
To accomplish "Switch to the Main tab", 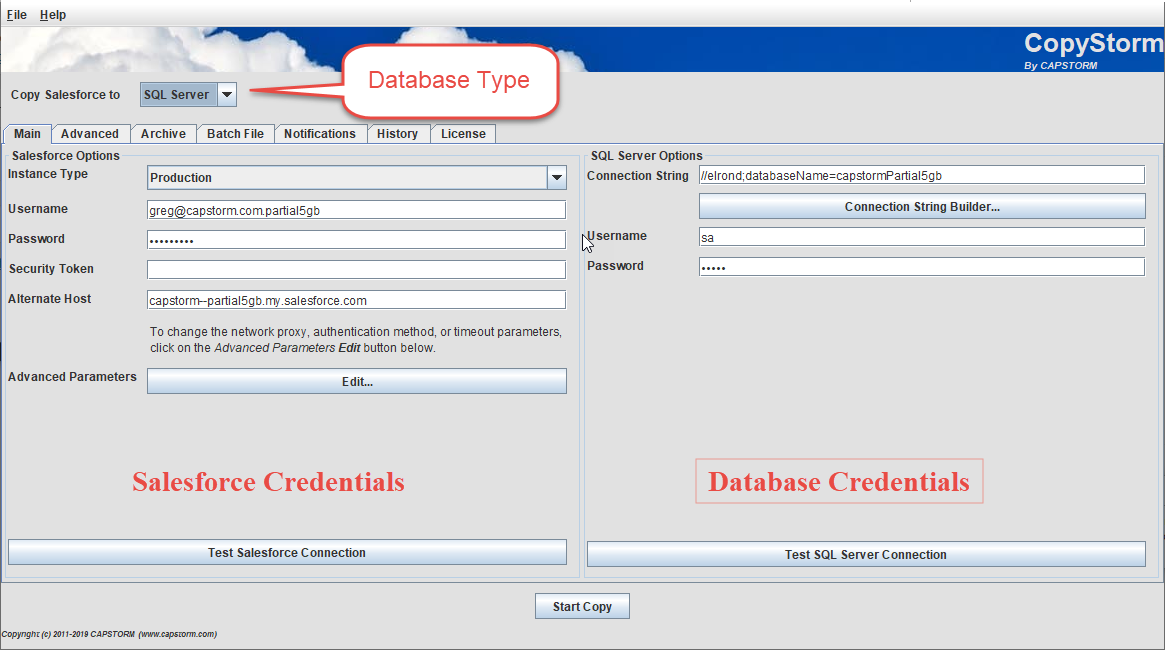I will (x=27, y=134).
